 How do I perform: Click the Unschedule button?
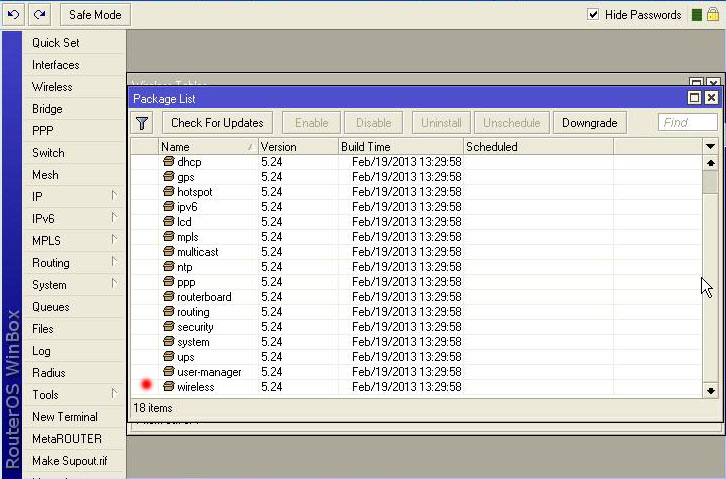point(512,123)
